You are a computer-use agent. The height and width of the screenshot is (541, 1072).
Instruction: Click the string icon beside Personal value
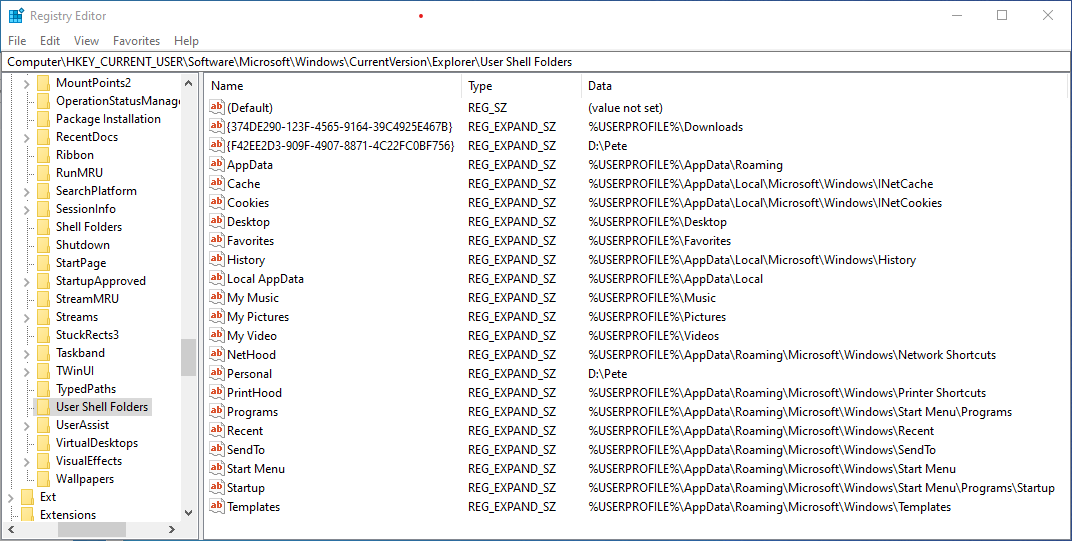point(217,373)
